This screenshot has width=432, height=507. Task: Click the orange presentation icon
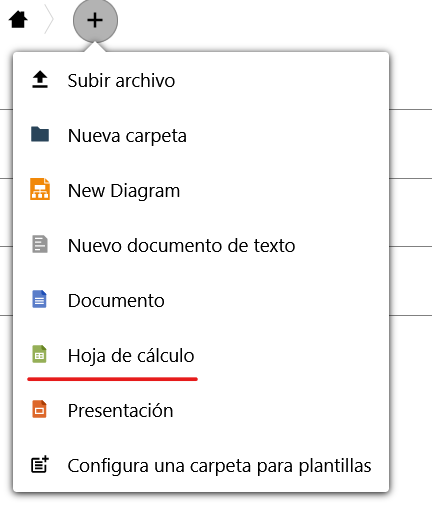[39, 409]
